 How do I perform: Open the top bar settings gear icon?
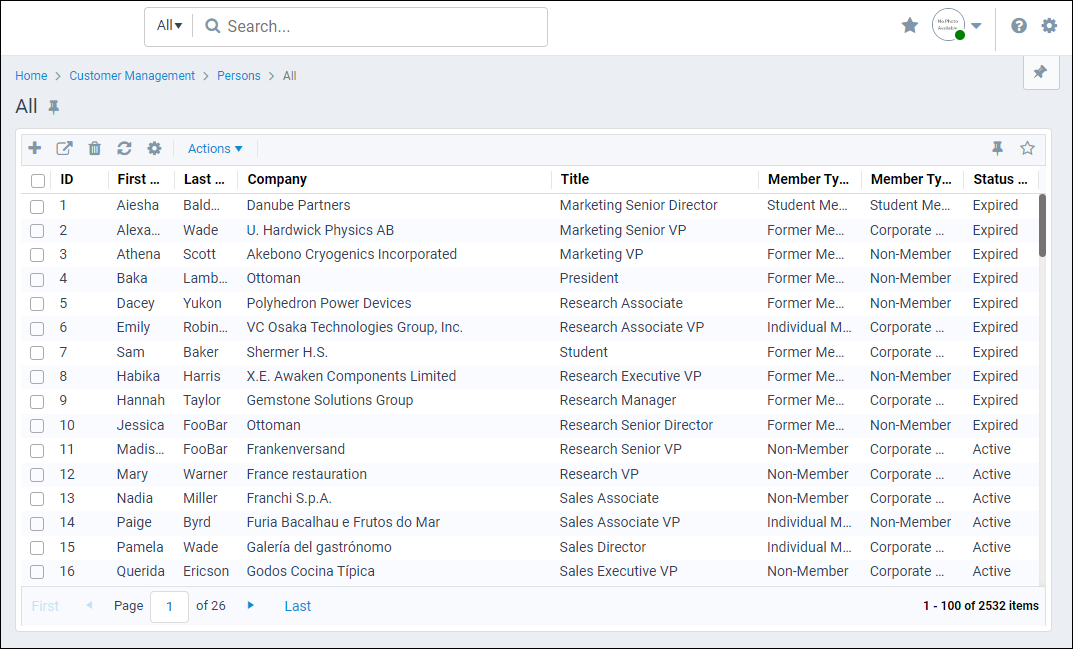coord(1049,26)
